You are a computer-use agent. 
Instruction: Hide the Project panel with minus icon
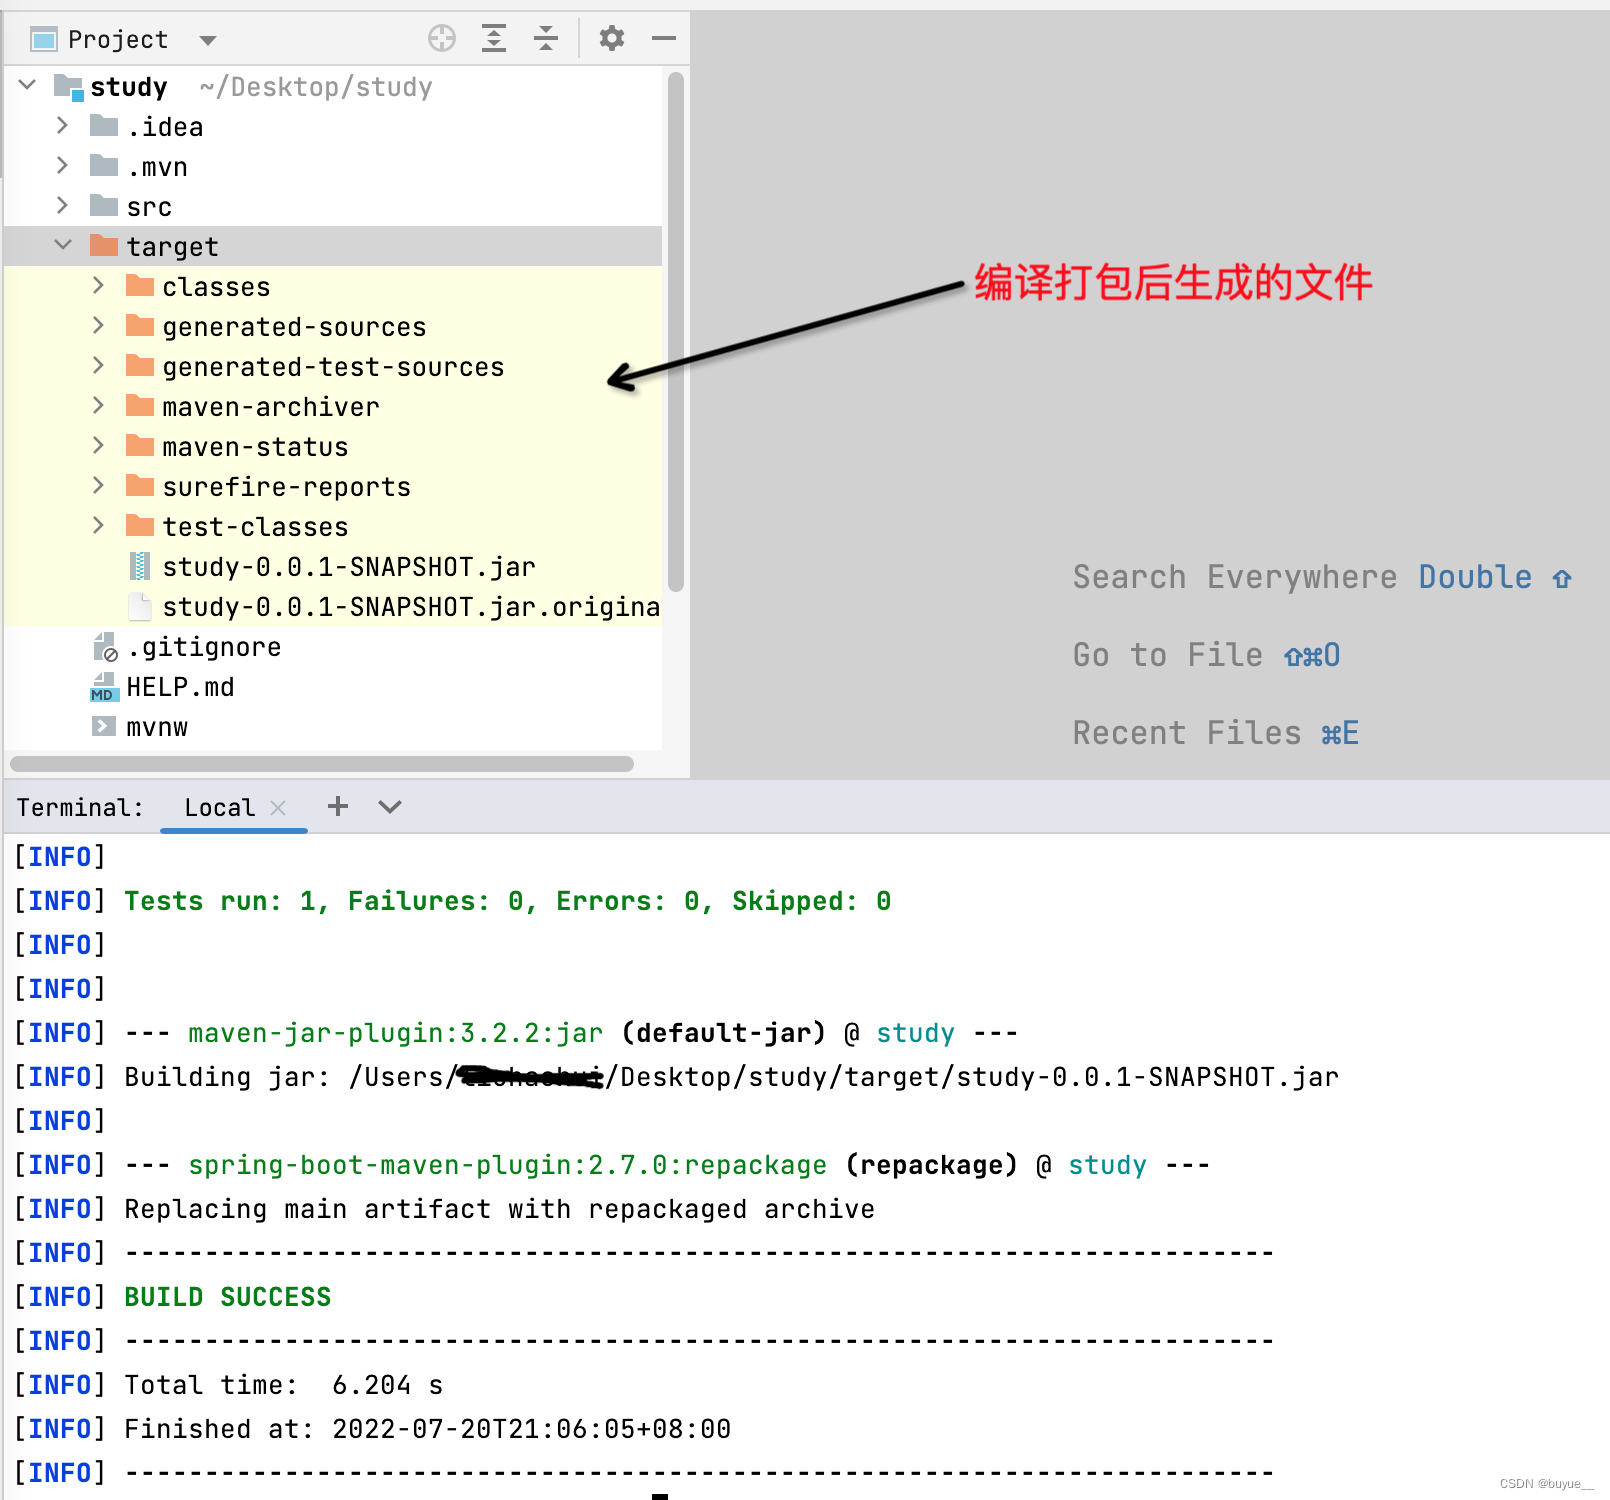point(664,39)
